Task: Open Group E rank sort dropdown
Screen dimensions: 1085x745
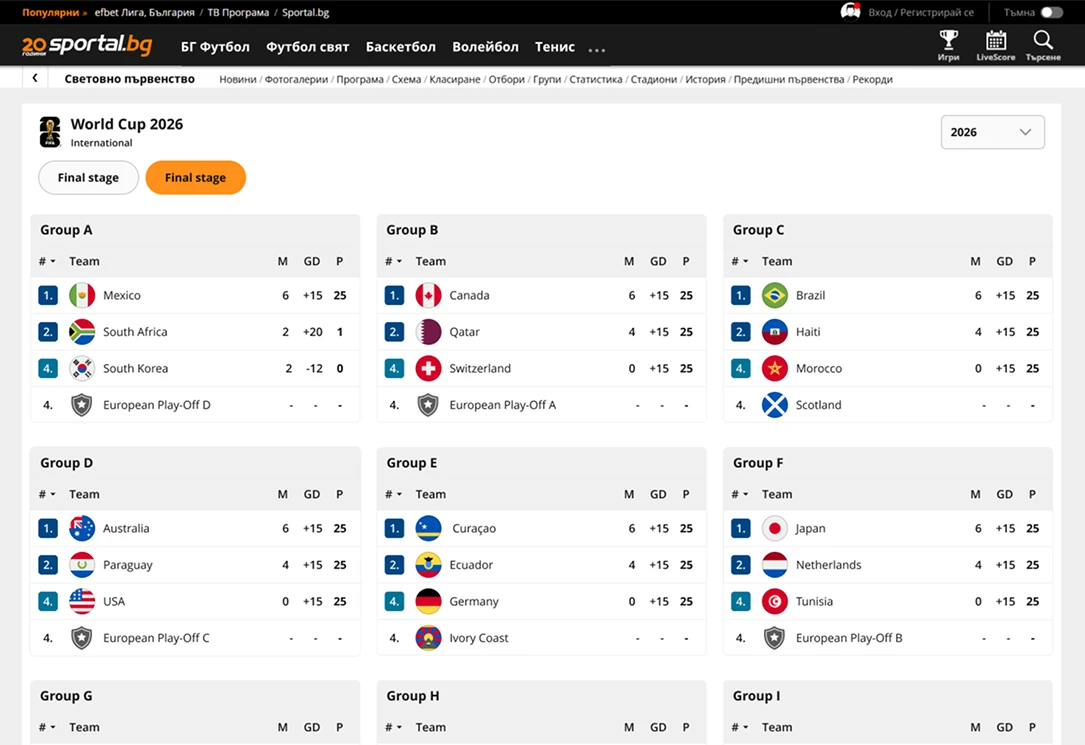Action: click(x=393, y=495)
